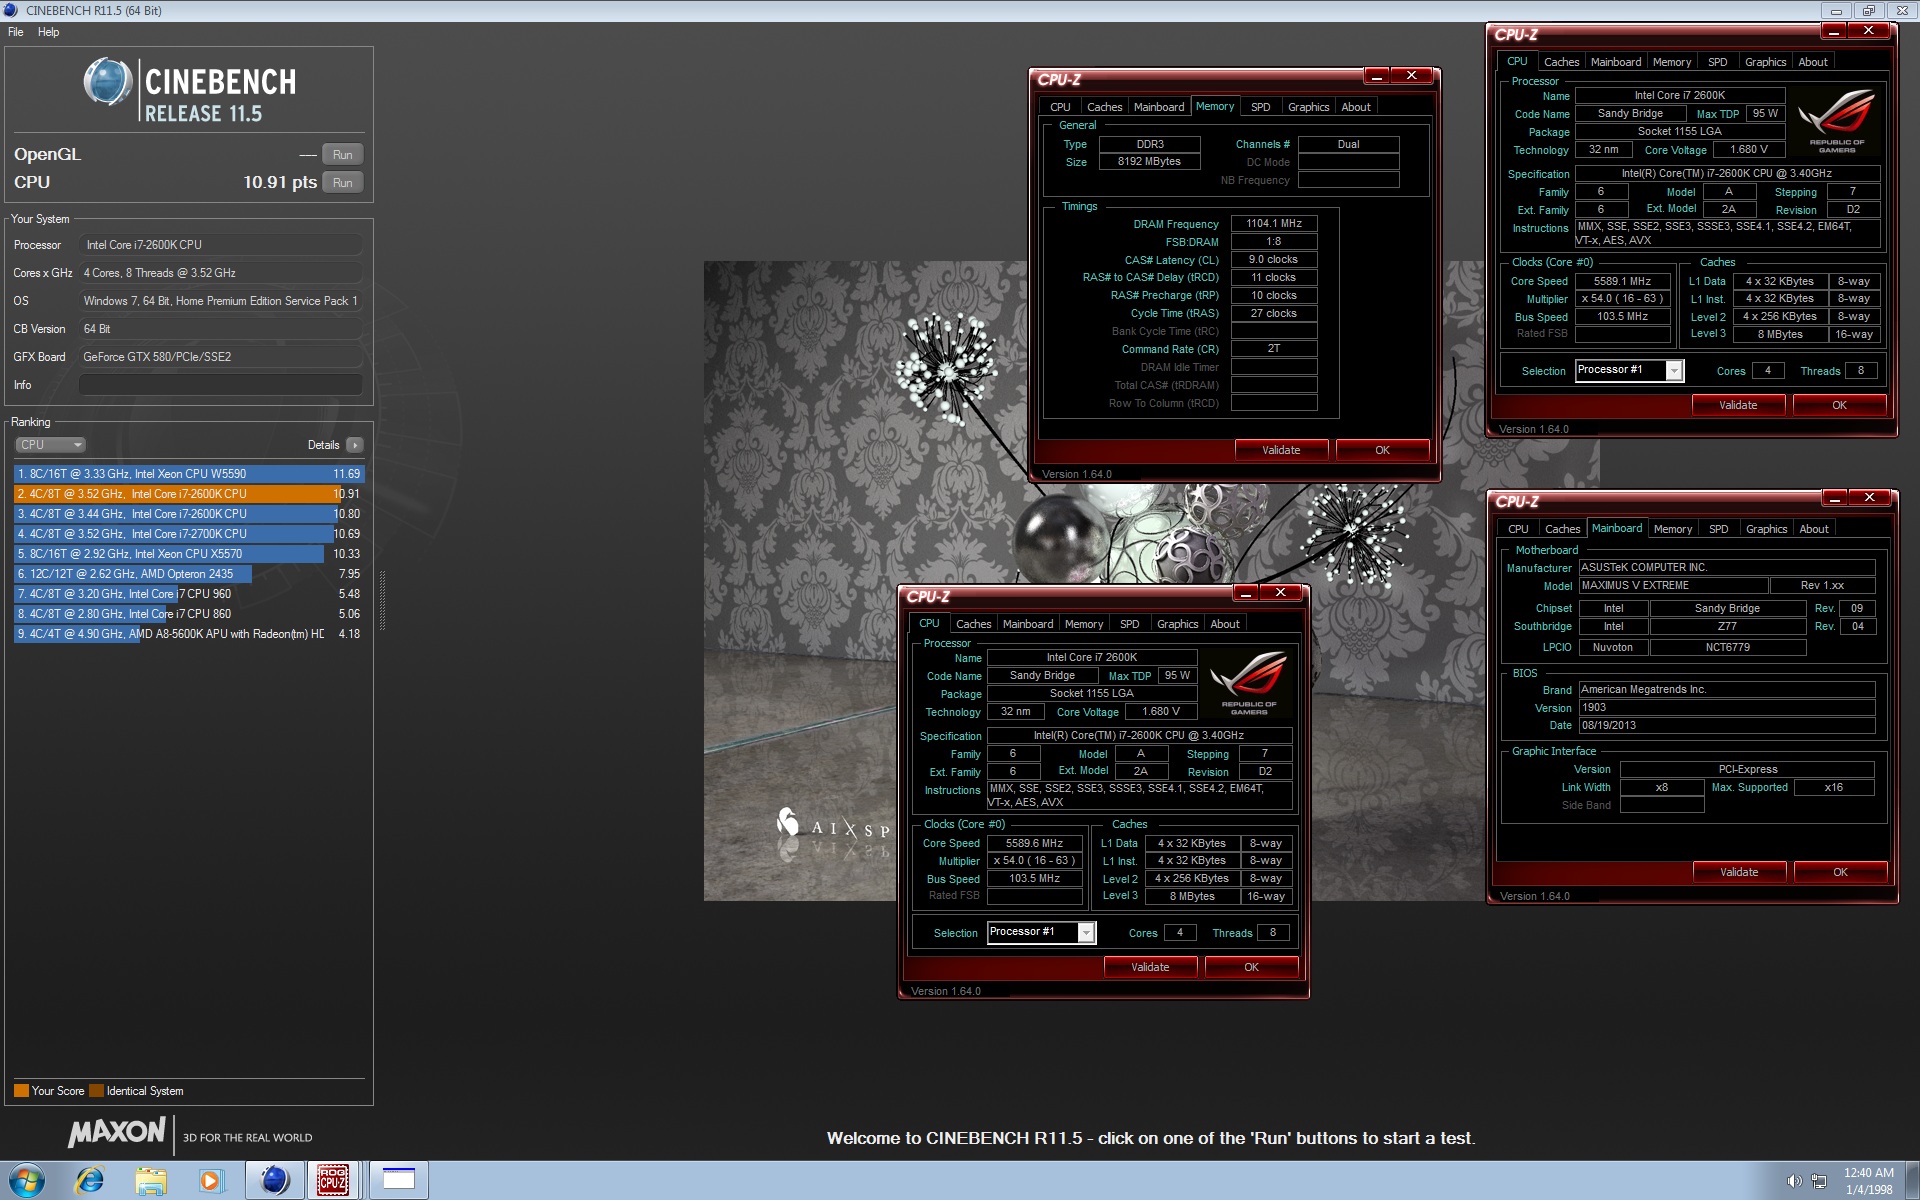
Task: Select ranking row i7-2700K CPU 10.69
Action: coord(189,534)
